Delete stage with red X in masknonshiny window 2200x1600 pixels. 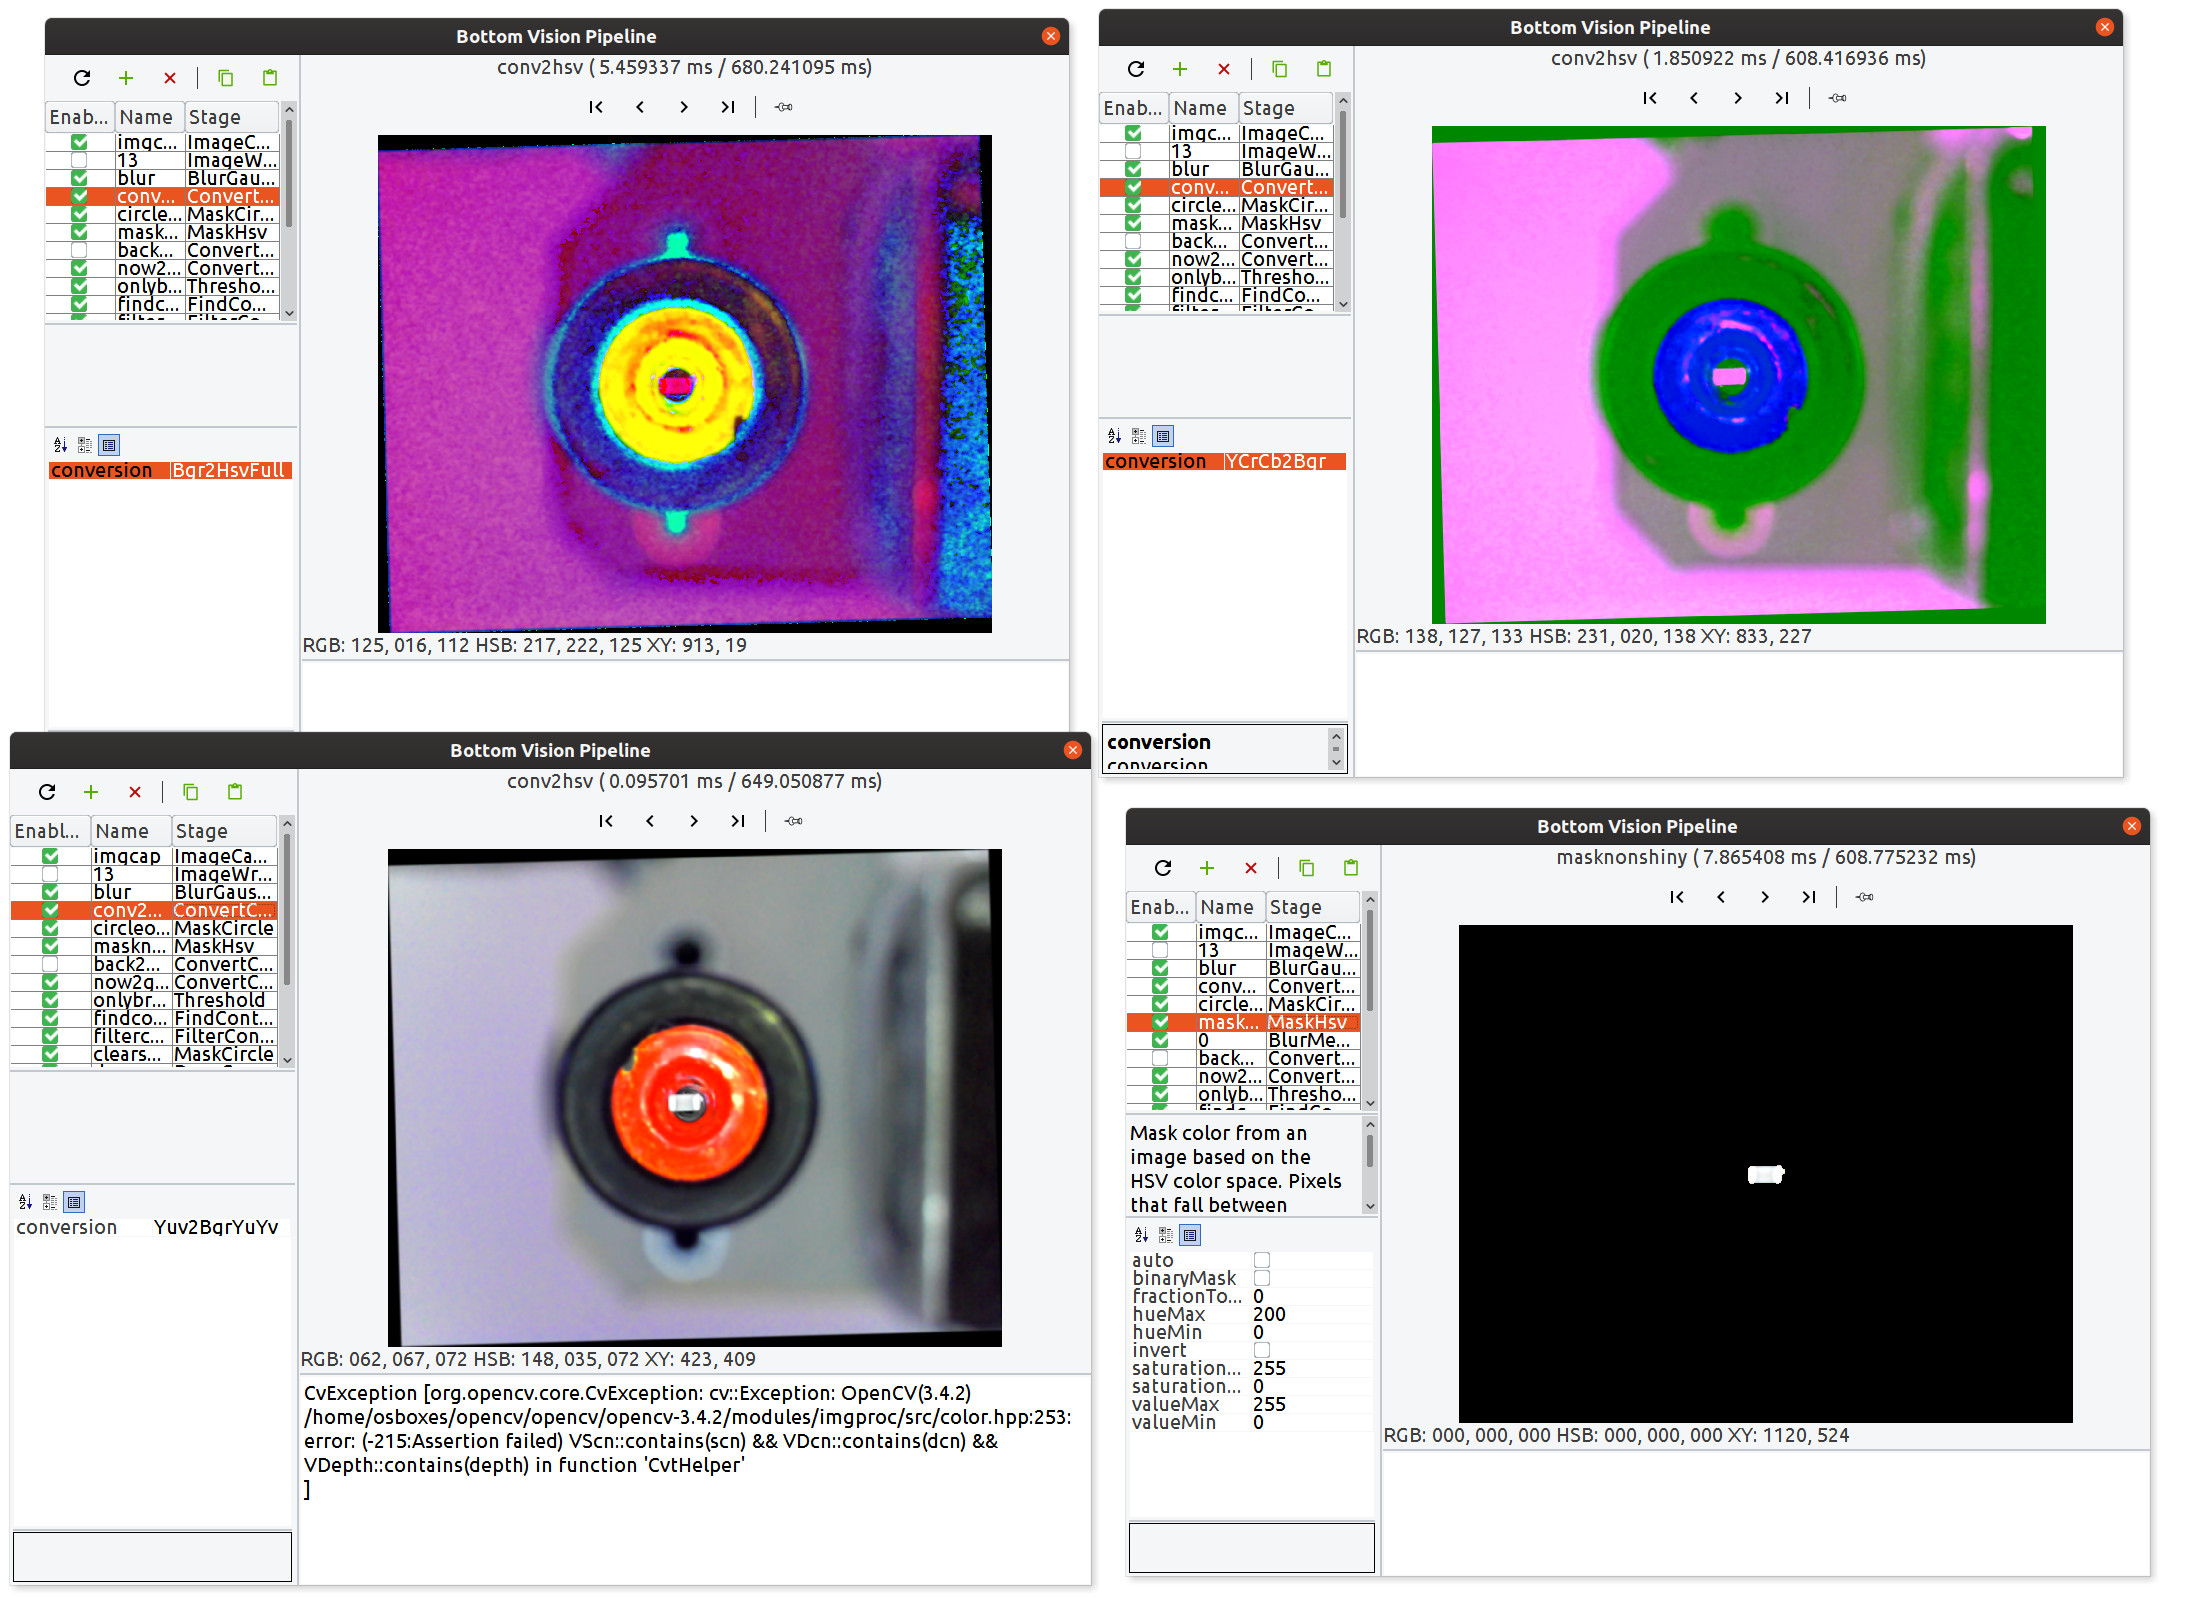coord(1251,868)
